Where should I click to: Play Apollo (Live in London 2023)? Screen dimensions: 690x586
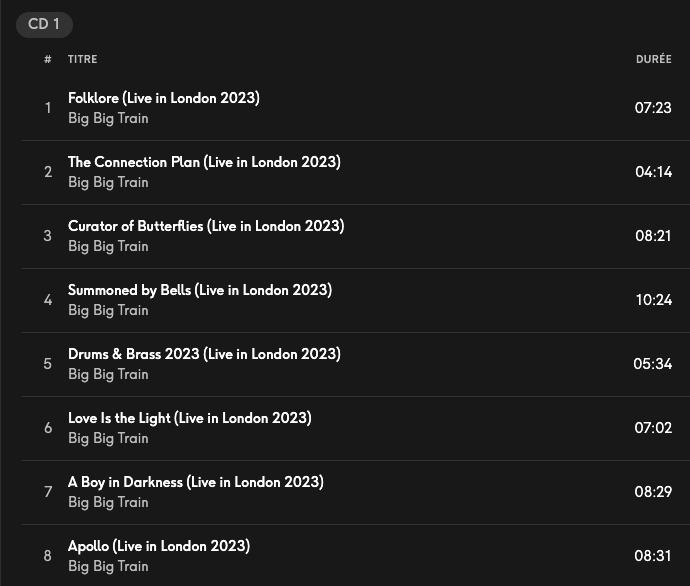[158, 546]
